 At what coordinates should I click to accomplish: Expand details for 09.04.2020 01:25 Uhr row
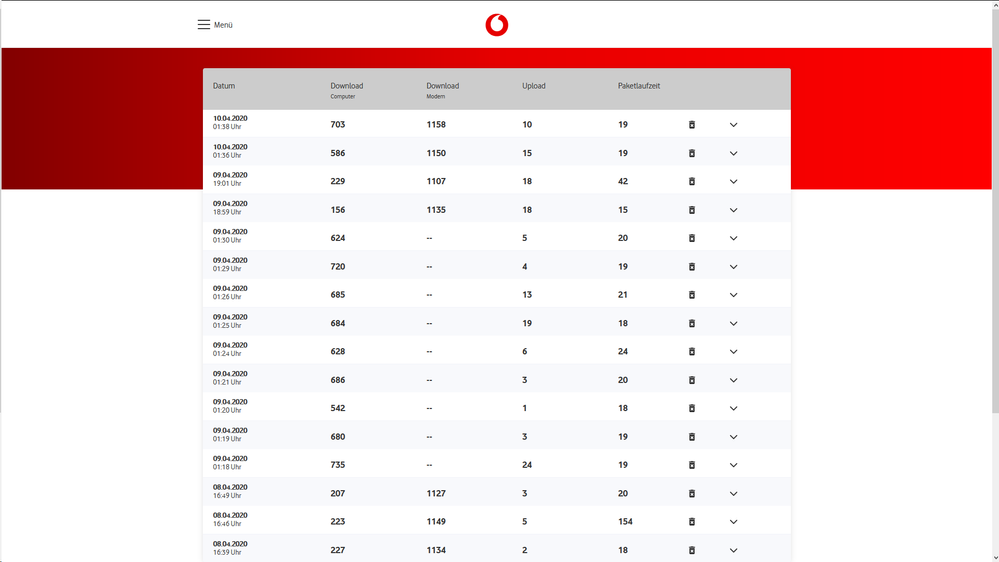click(x=733, y=324)
